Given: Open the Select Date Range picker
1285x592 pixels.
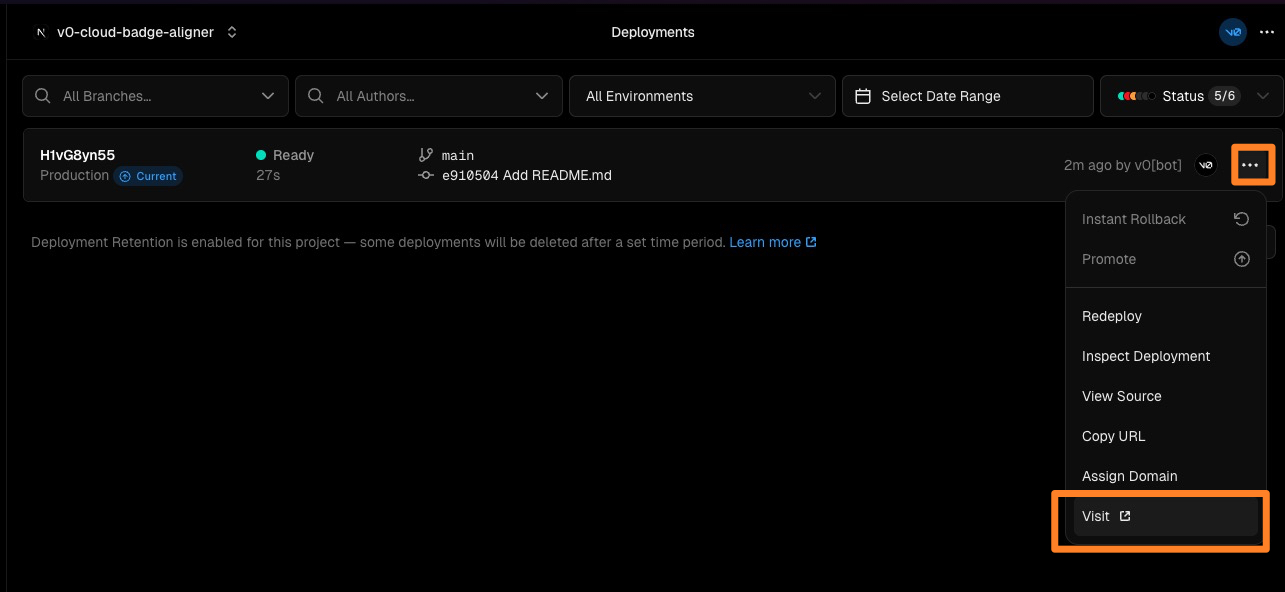Looking at the screenshot, I should click(967, 96).
